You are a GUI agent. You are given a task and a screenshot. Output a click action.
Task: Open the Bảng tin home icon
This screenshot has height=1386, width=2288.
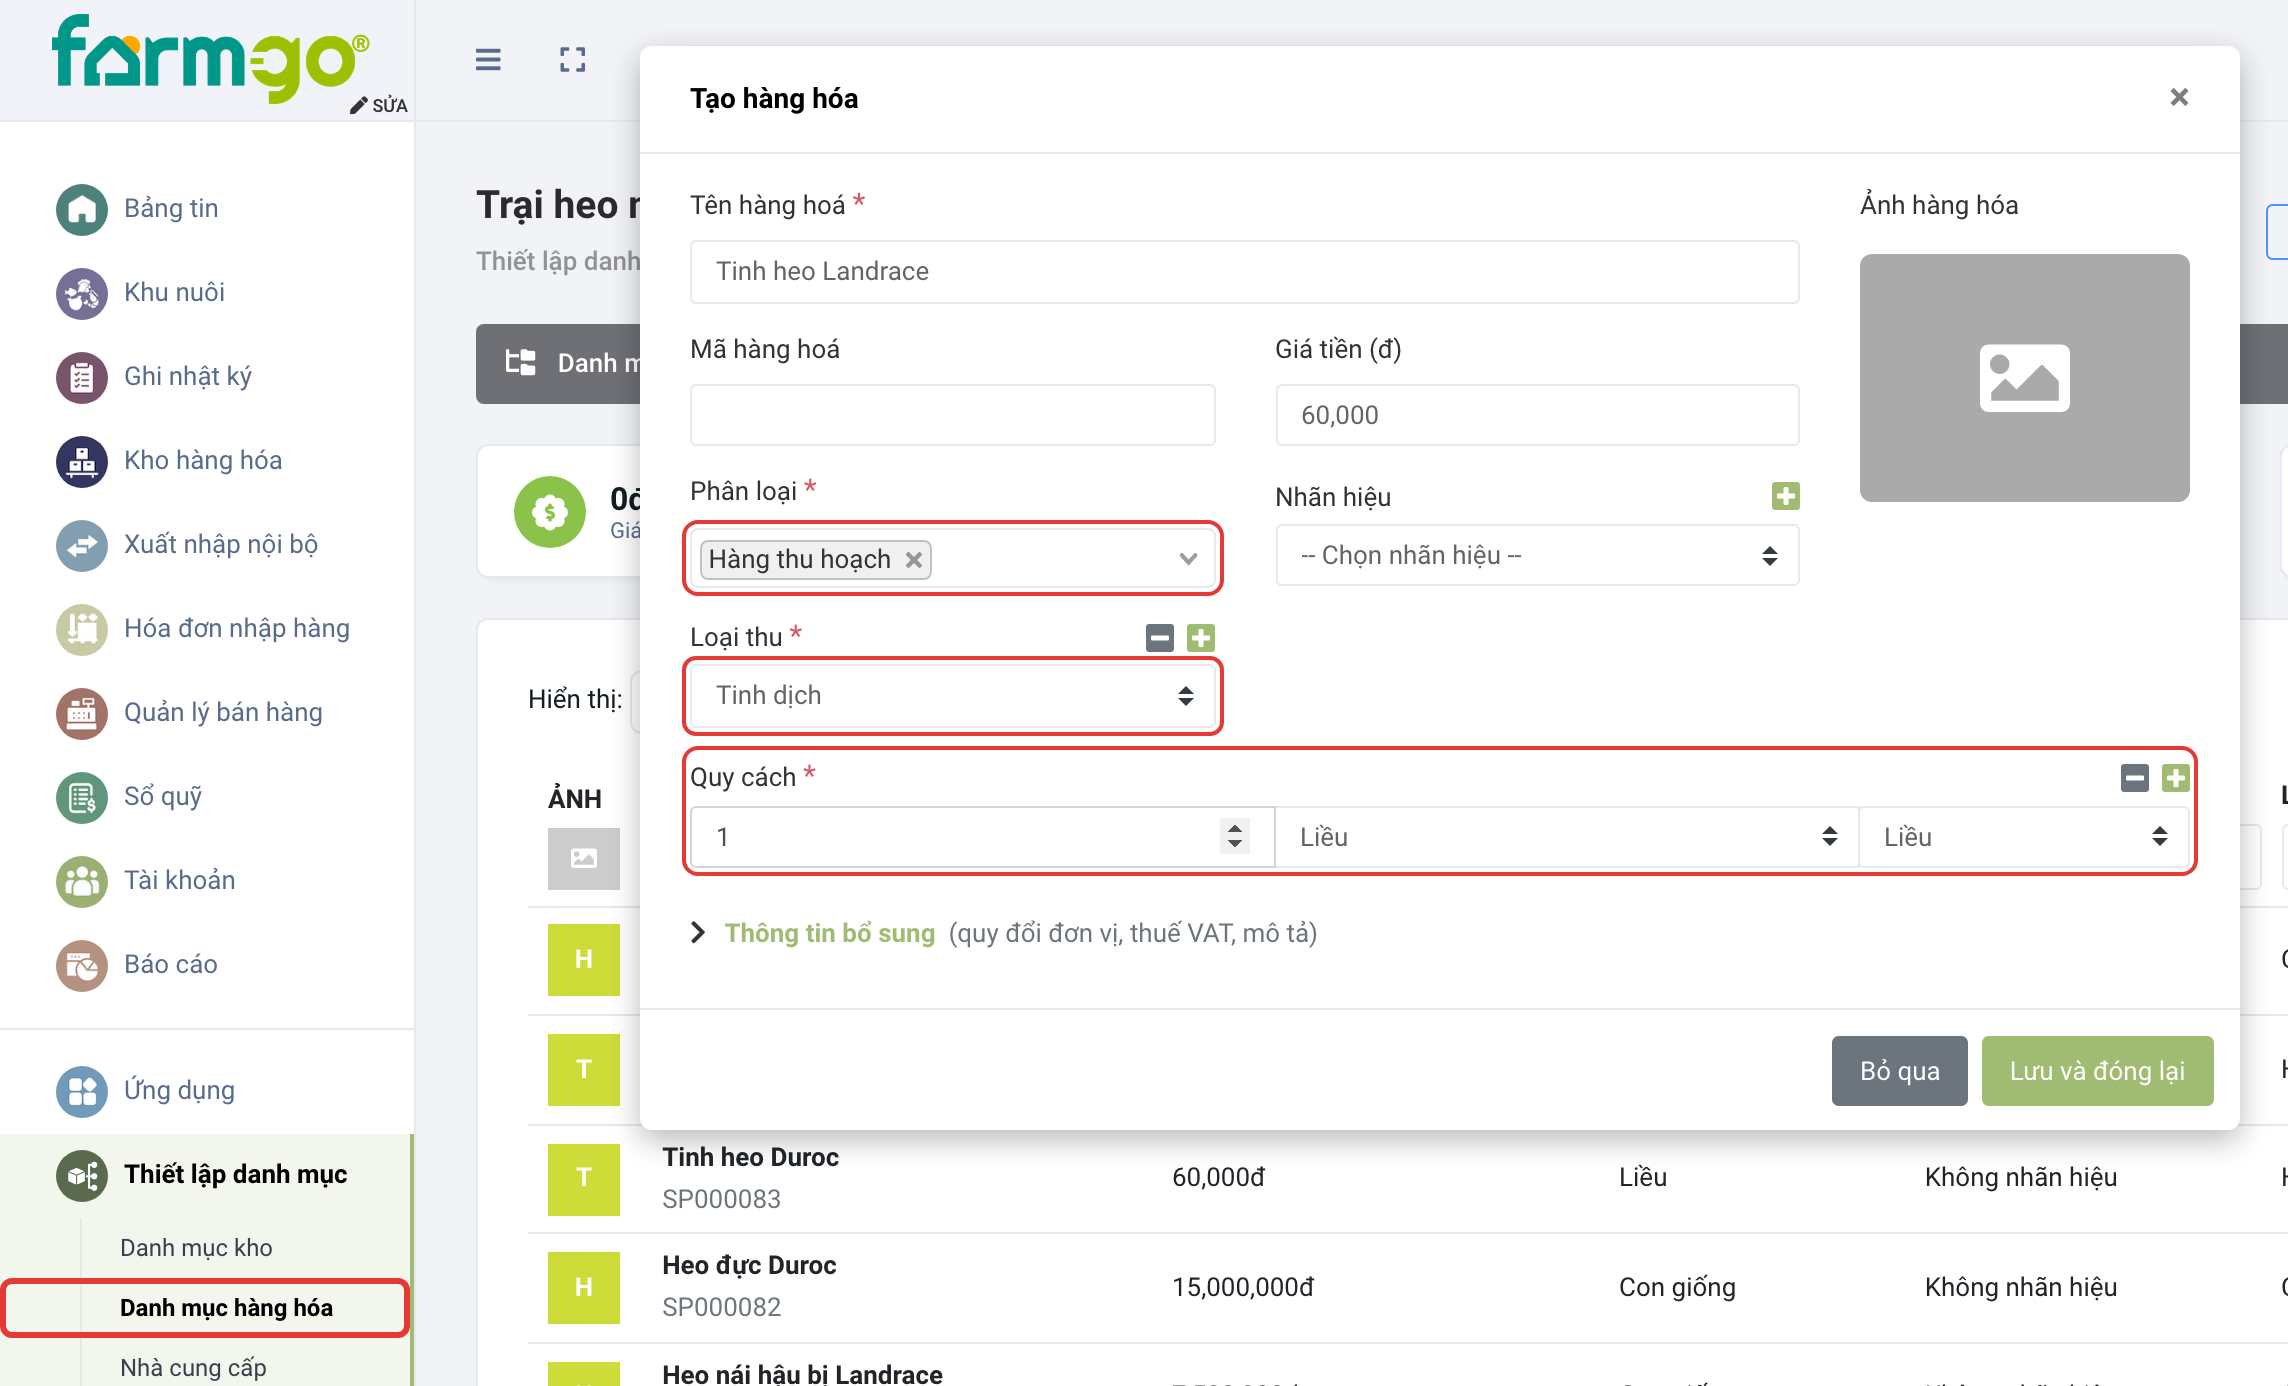point(82,209)
